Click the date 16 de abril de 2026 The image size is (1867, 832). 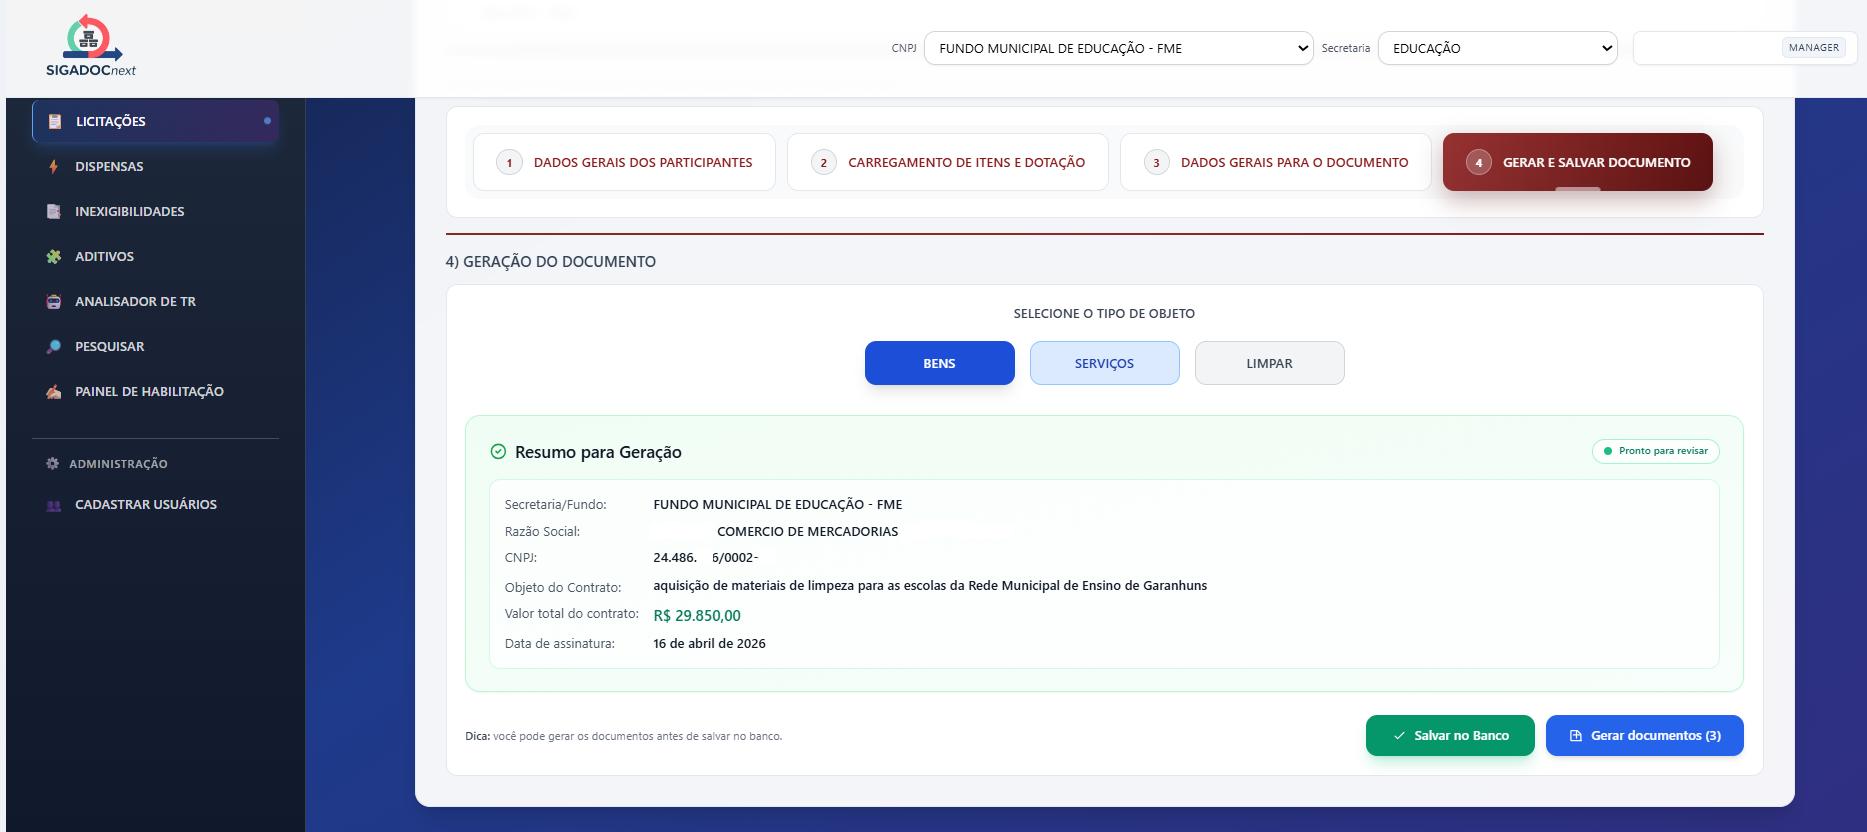point(709,644)
